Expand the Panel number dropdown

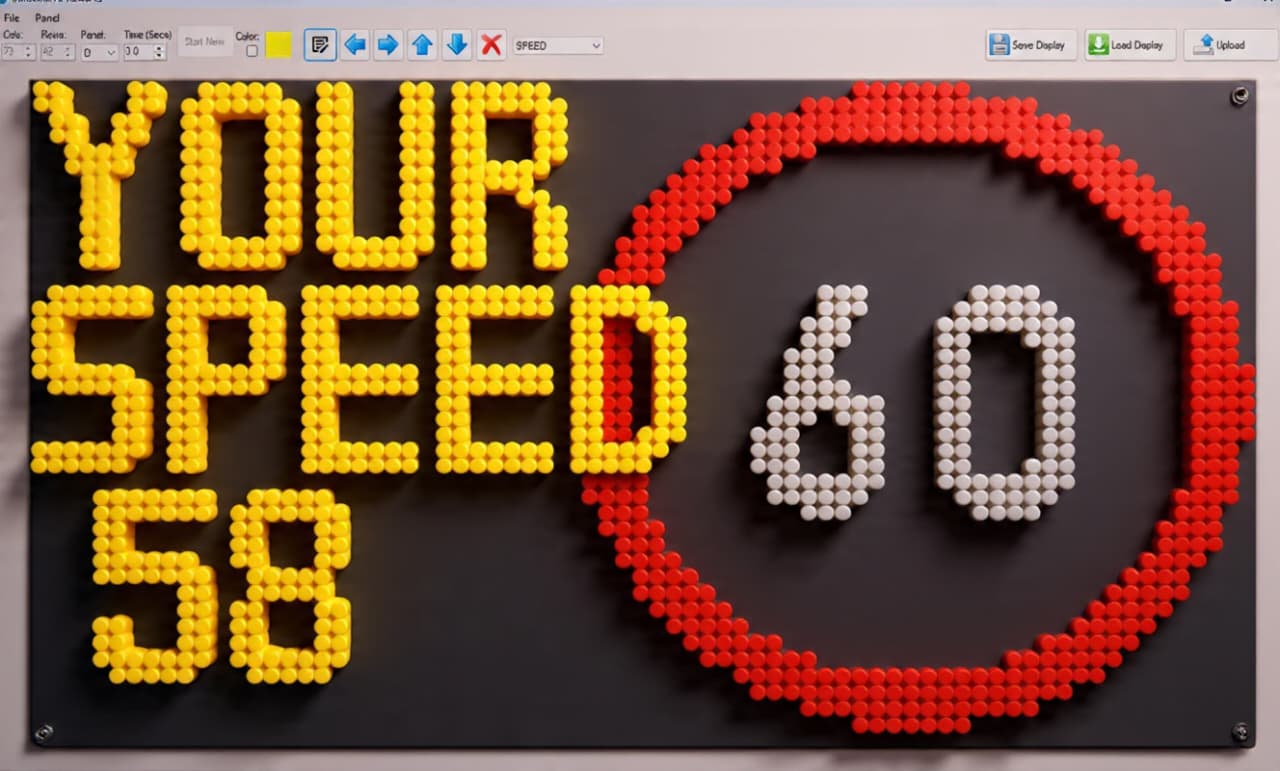pyautogui.click(x=99, y=52)
